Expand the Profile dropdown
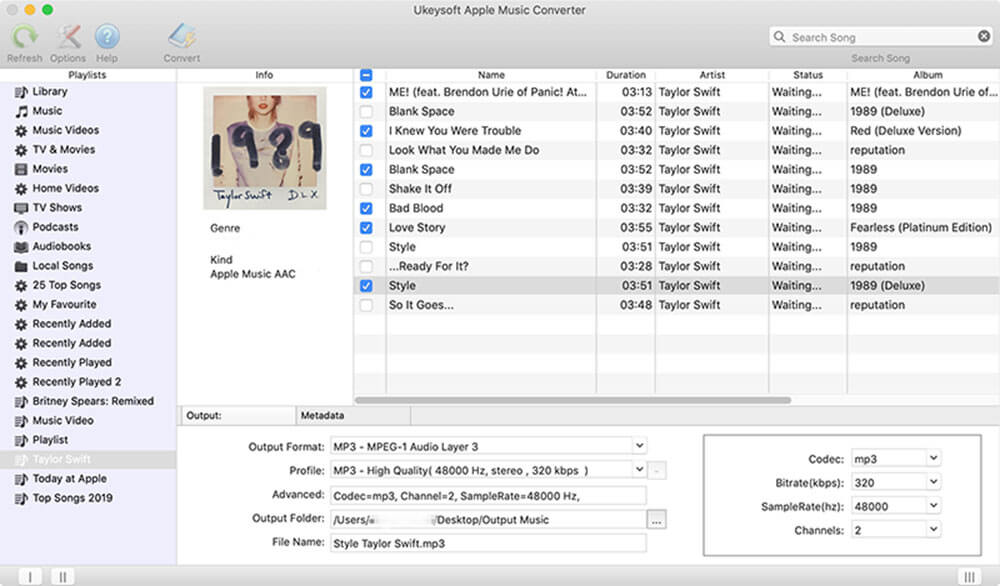 639,469
